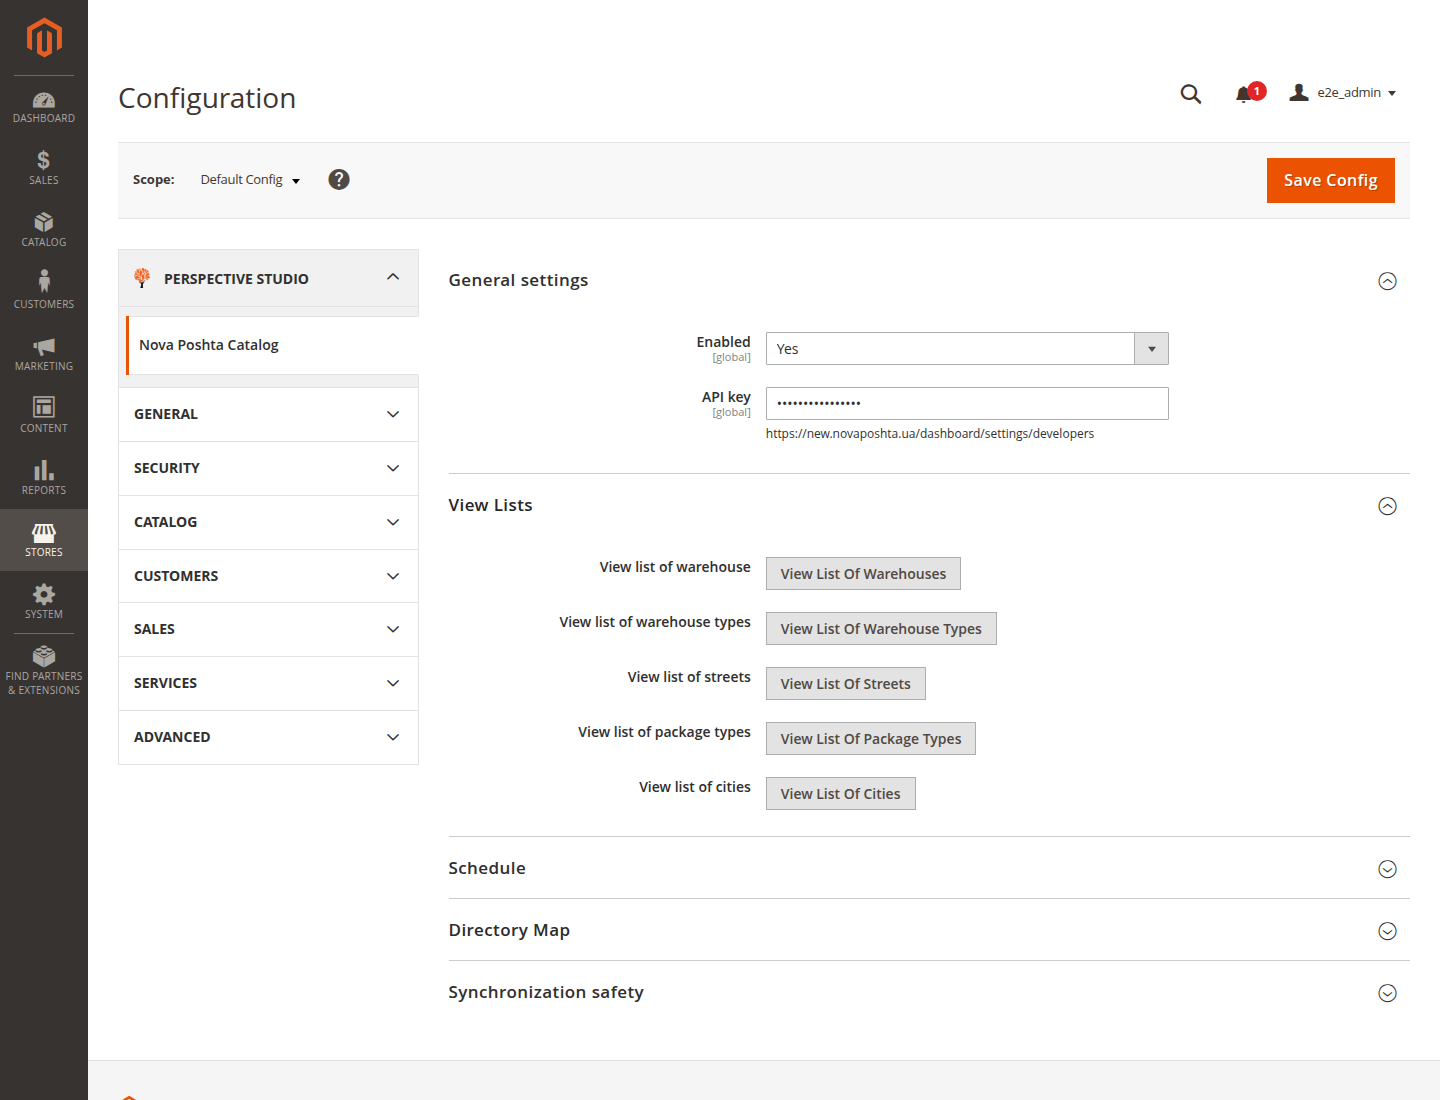Click the Configuration page title

pos(207,98)
